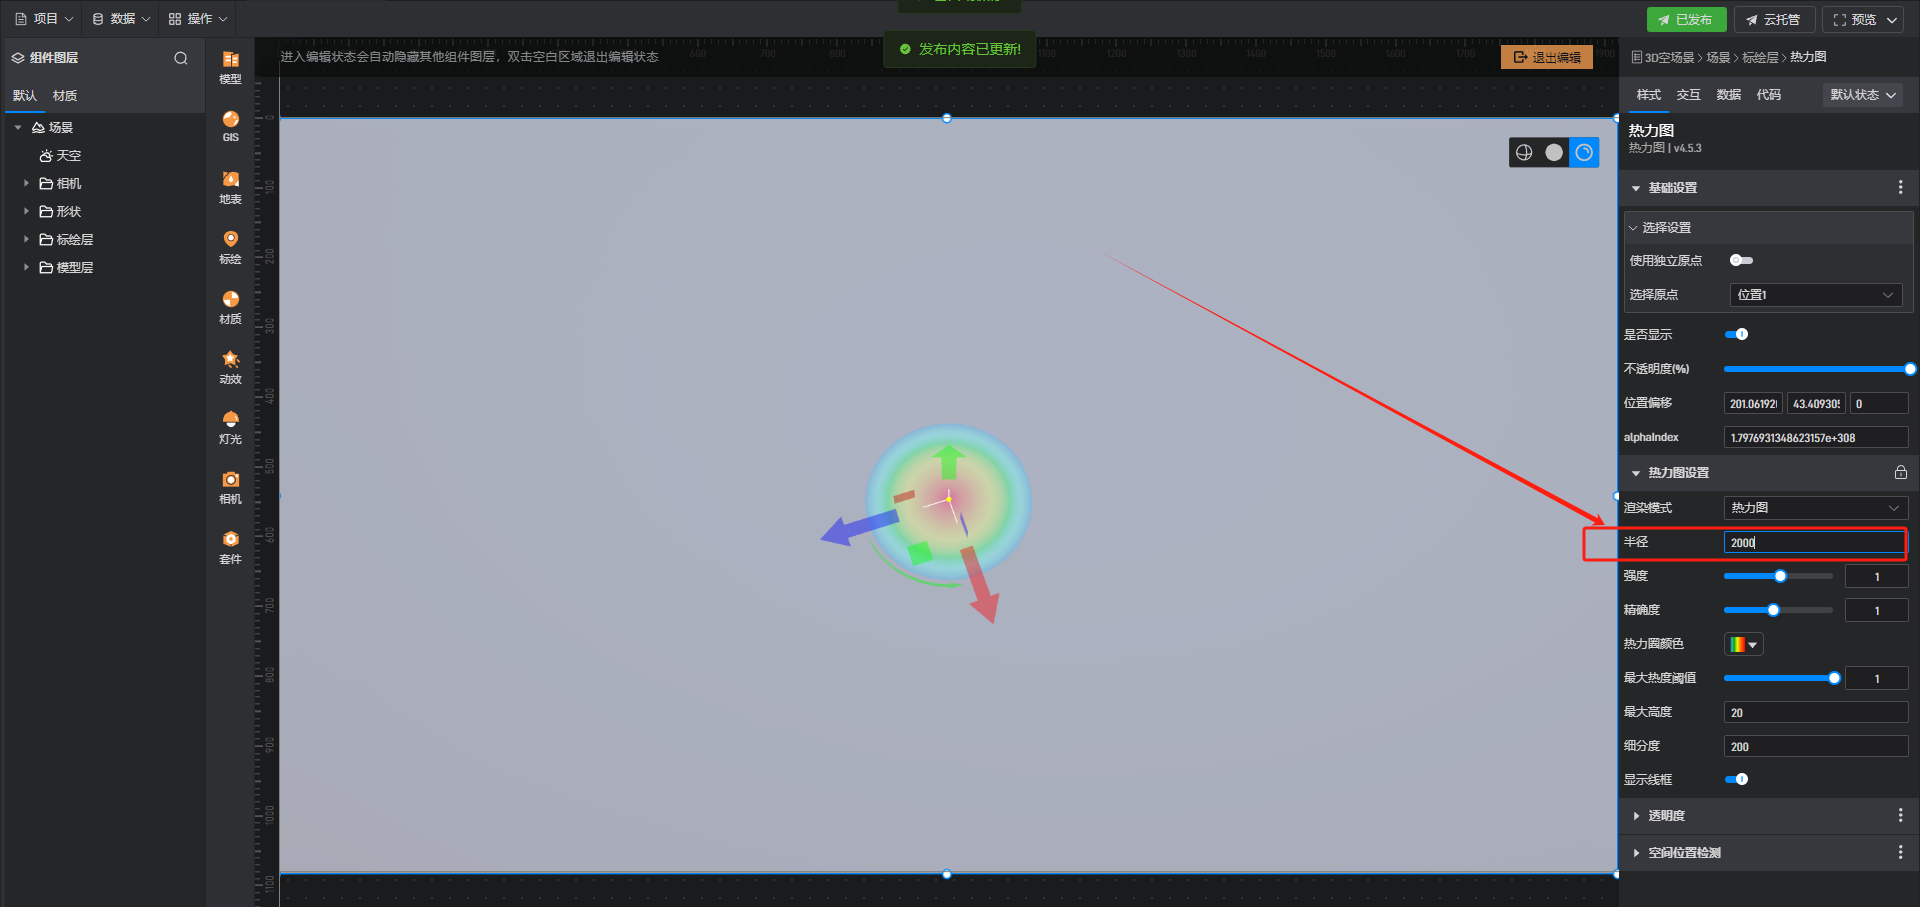Adjust the 强度 slider
Image resolution: width=1920 pixels, height=907 pixels.
coord(1779,576)
